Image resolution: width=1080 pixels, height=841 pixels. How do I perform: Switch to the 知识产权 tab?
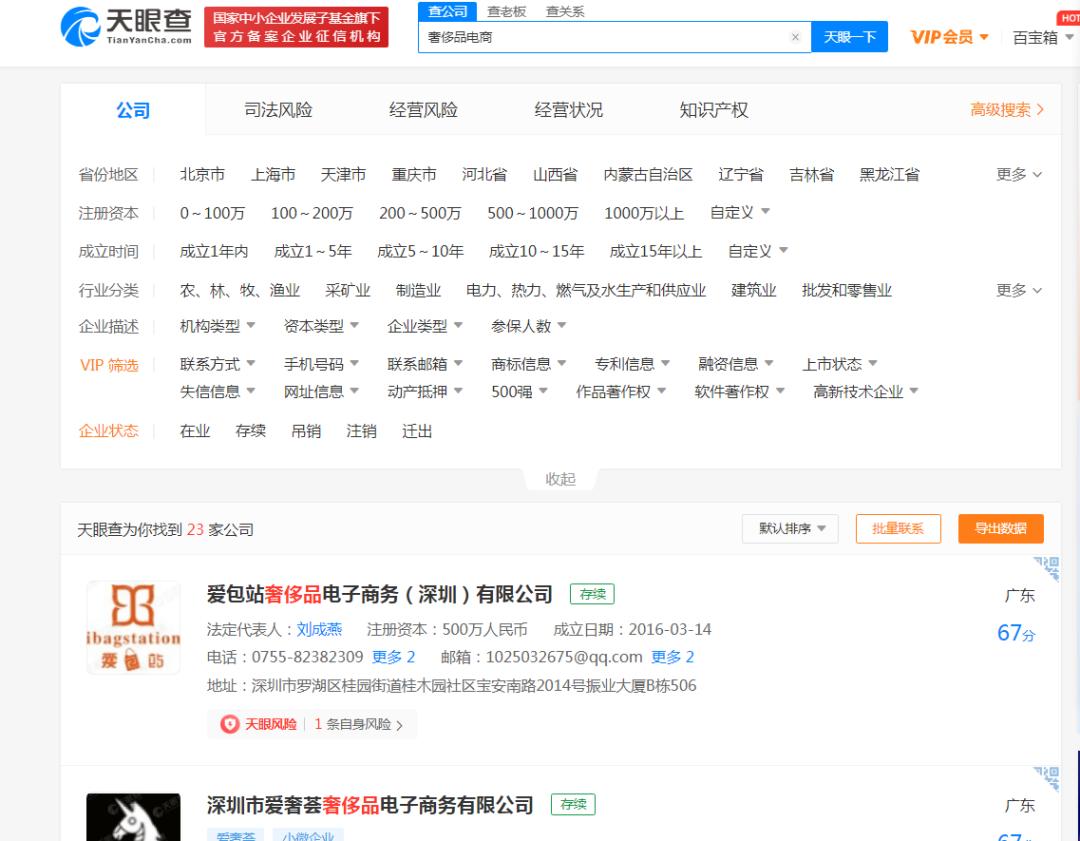(713, 110)
